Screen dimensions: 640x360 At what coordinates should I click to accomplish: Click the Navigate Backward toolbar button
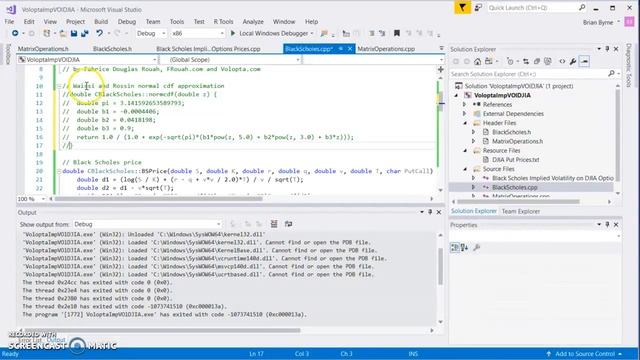coord(15,33)
